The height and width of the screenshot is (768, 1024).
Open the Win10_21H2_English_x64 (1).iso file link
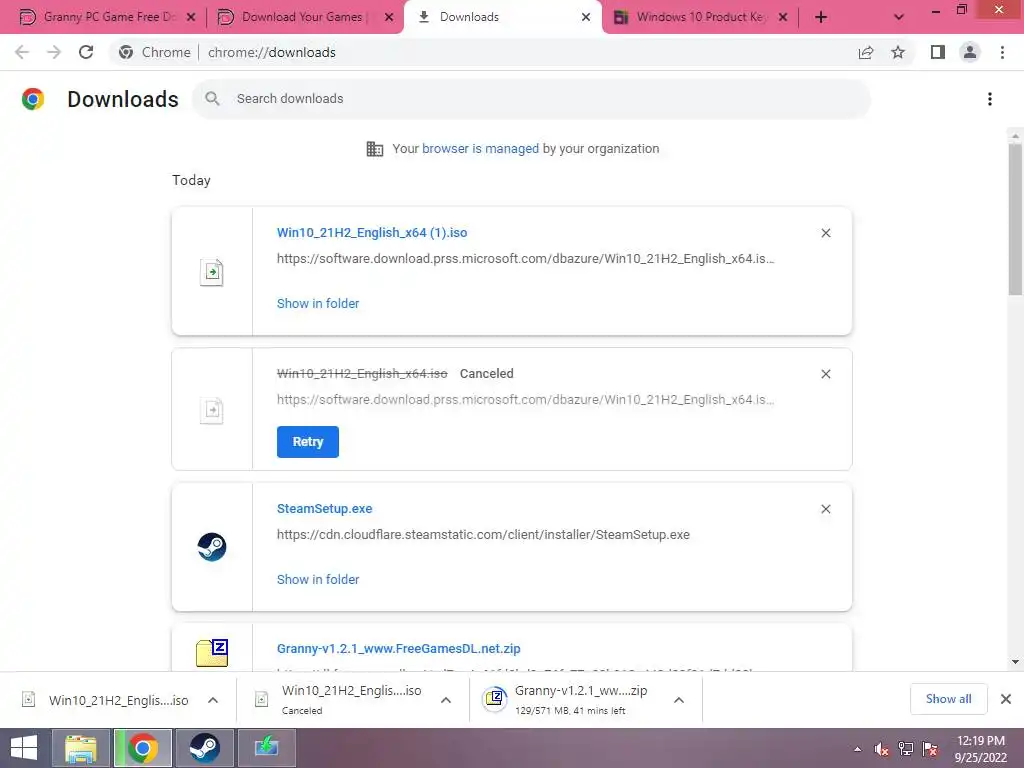click(372, 233)
